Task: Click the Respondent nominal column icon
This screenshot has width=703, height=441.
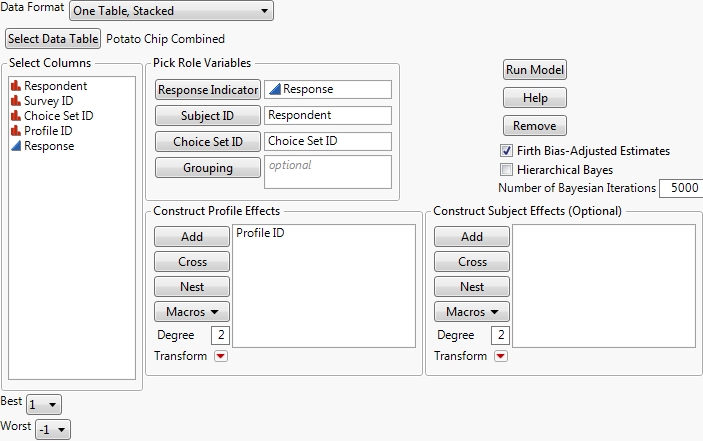Action: pyautogui.click(x=16, y=86)
